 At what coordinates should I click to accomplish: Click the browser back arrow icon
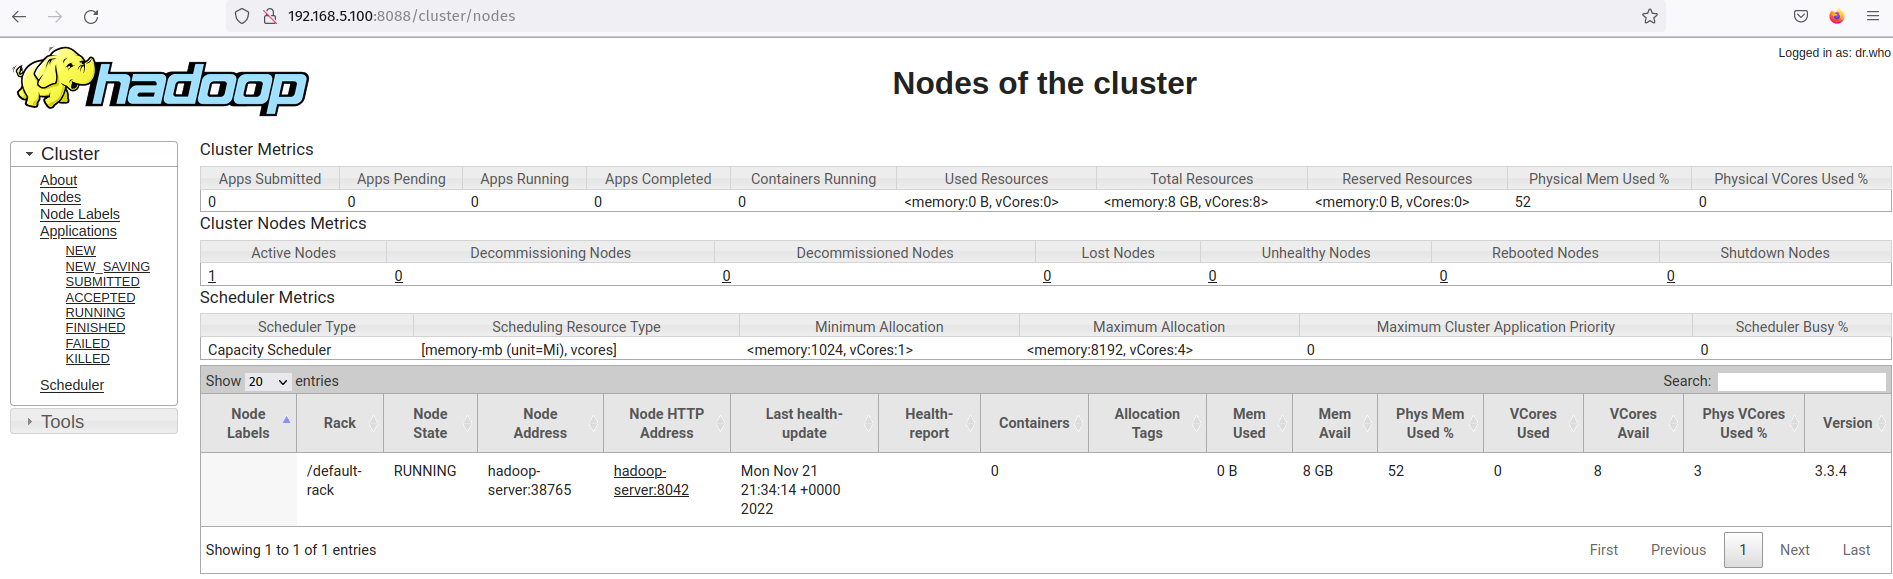click(x=19, y=16)
